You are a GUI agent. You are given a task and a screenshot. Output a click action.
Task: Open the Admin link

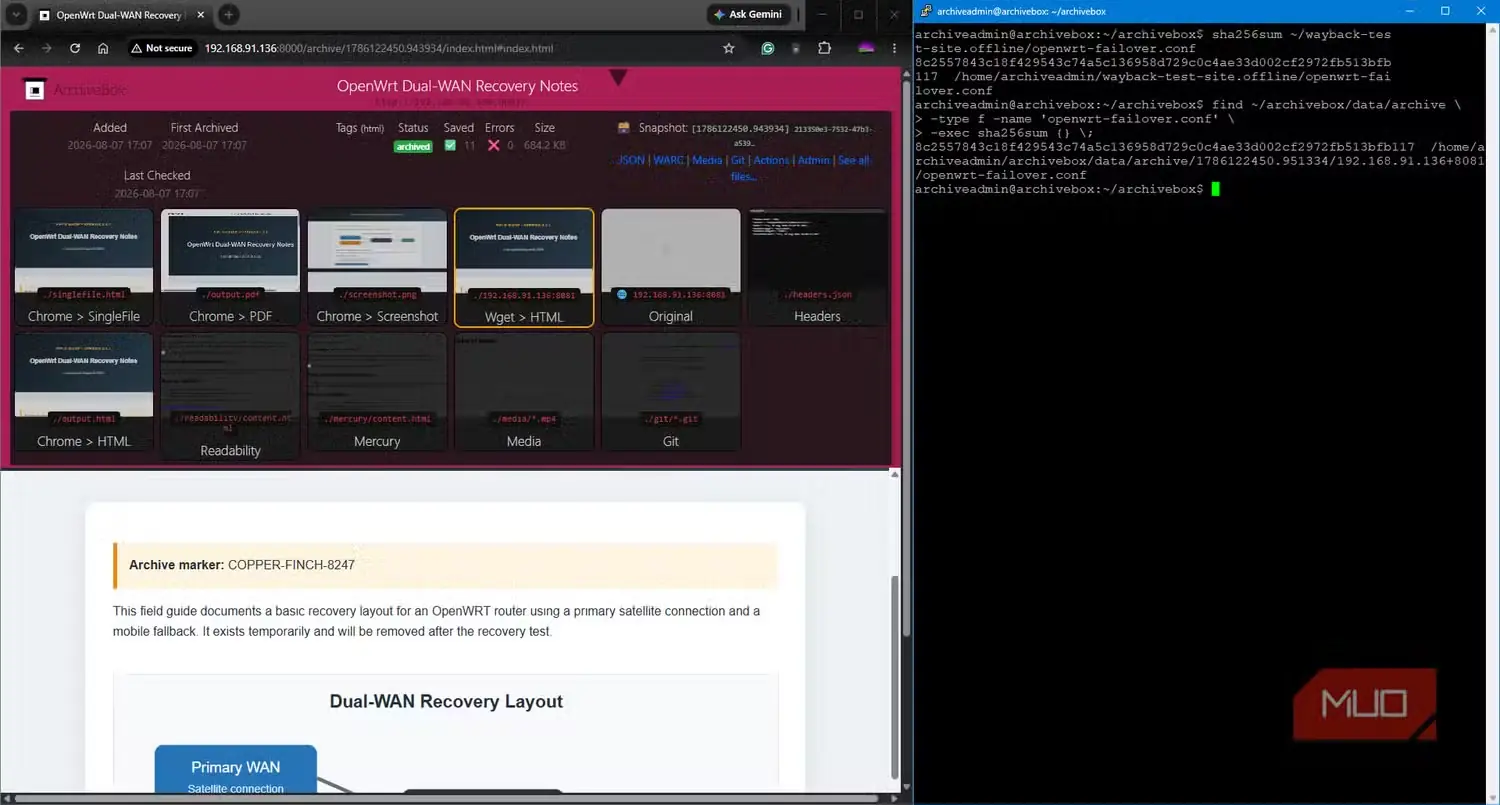[x=813, y=160]
